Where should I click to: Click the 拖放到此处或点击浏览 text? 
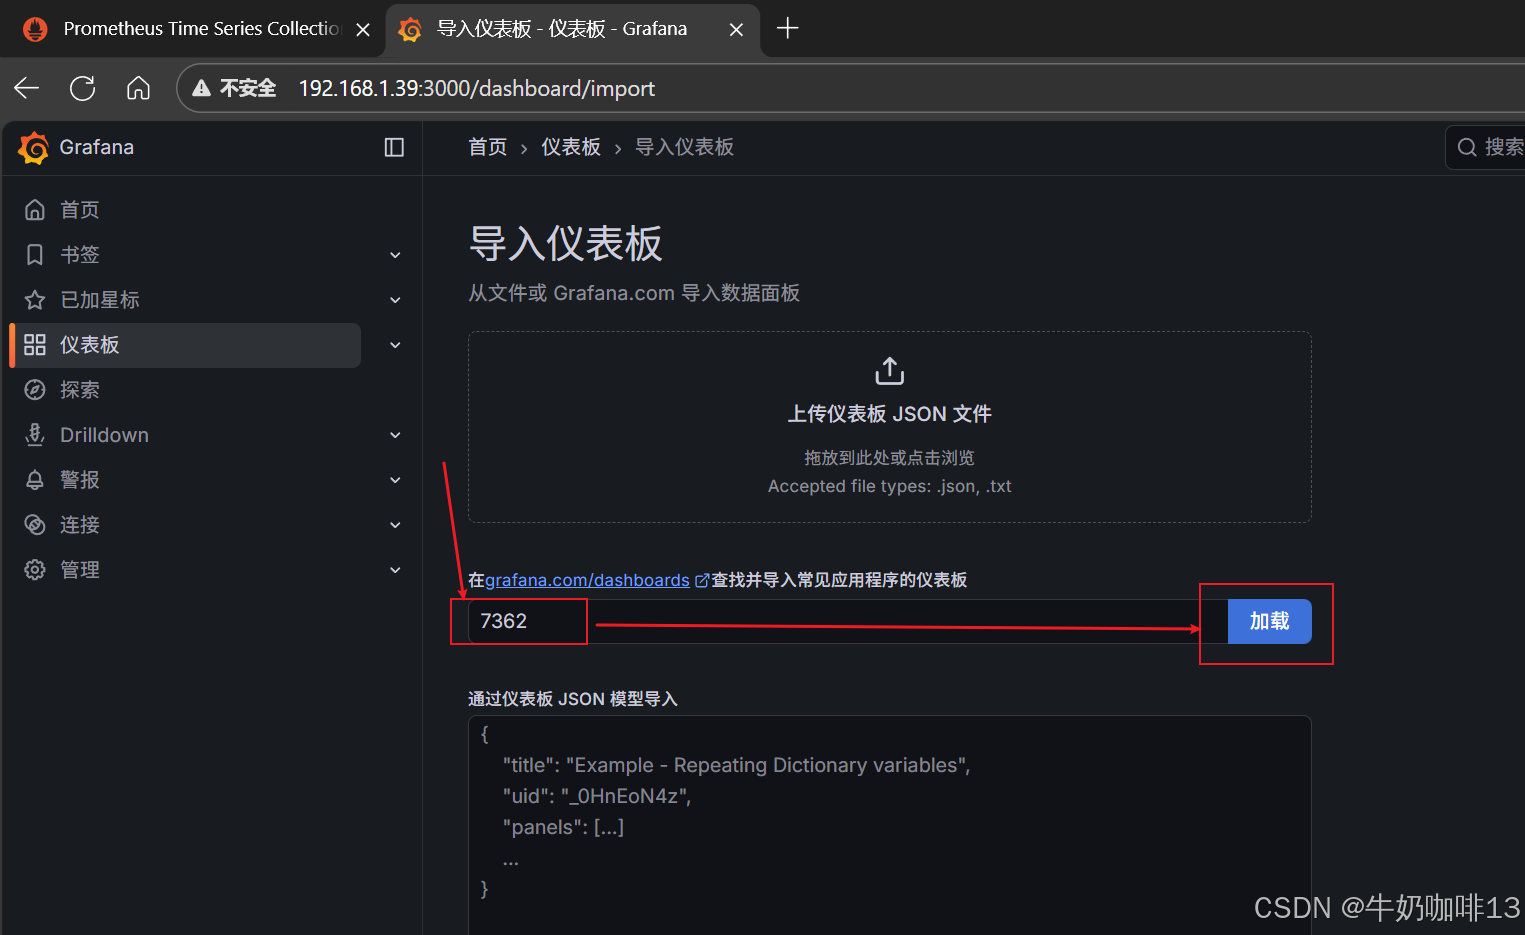tap(890, 457)
